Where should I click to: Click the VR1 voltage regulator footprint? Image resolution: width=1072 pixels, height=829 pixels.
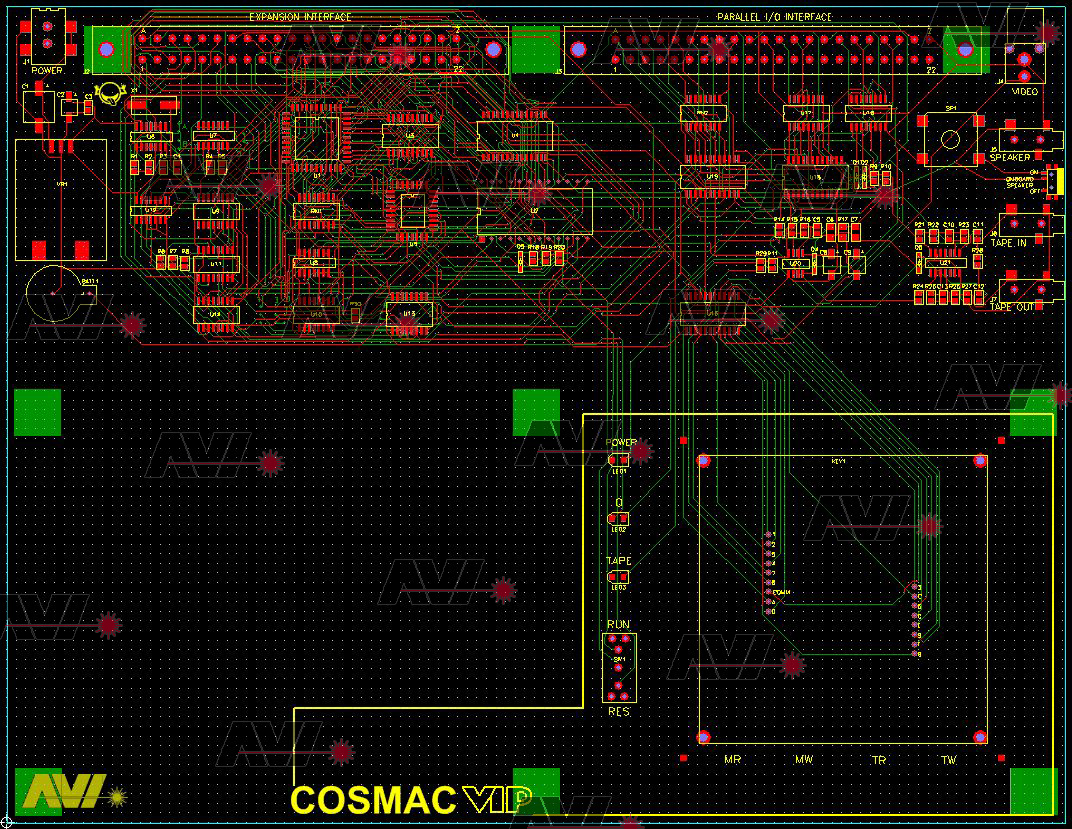60,198
